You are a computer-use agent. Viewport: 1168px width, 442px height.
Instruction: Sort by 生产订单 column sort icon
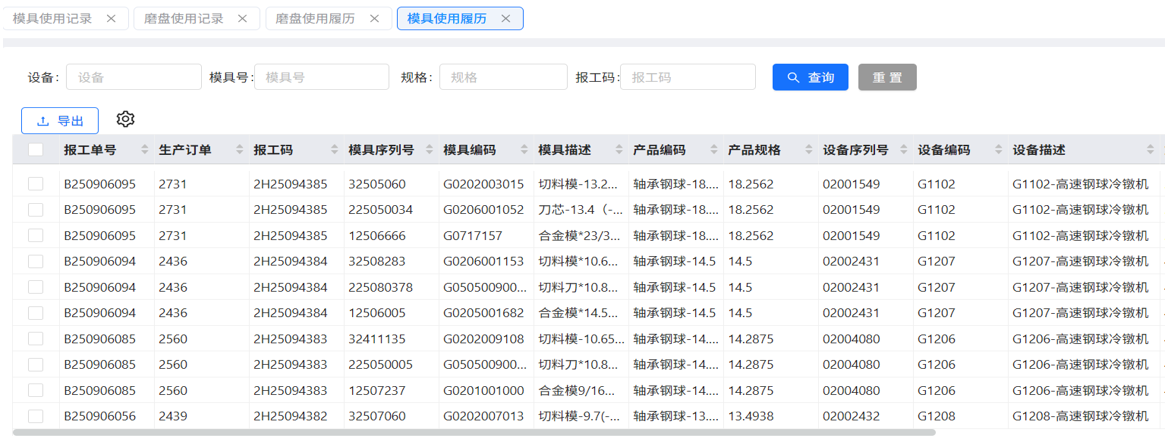point(239,150)
